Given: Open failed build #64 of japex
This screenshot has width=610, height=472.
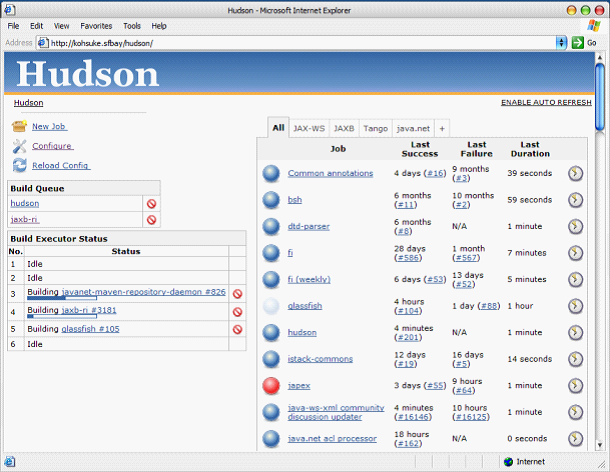Looking at the screenshot, I should pos(463,390).
